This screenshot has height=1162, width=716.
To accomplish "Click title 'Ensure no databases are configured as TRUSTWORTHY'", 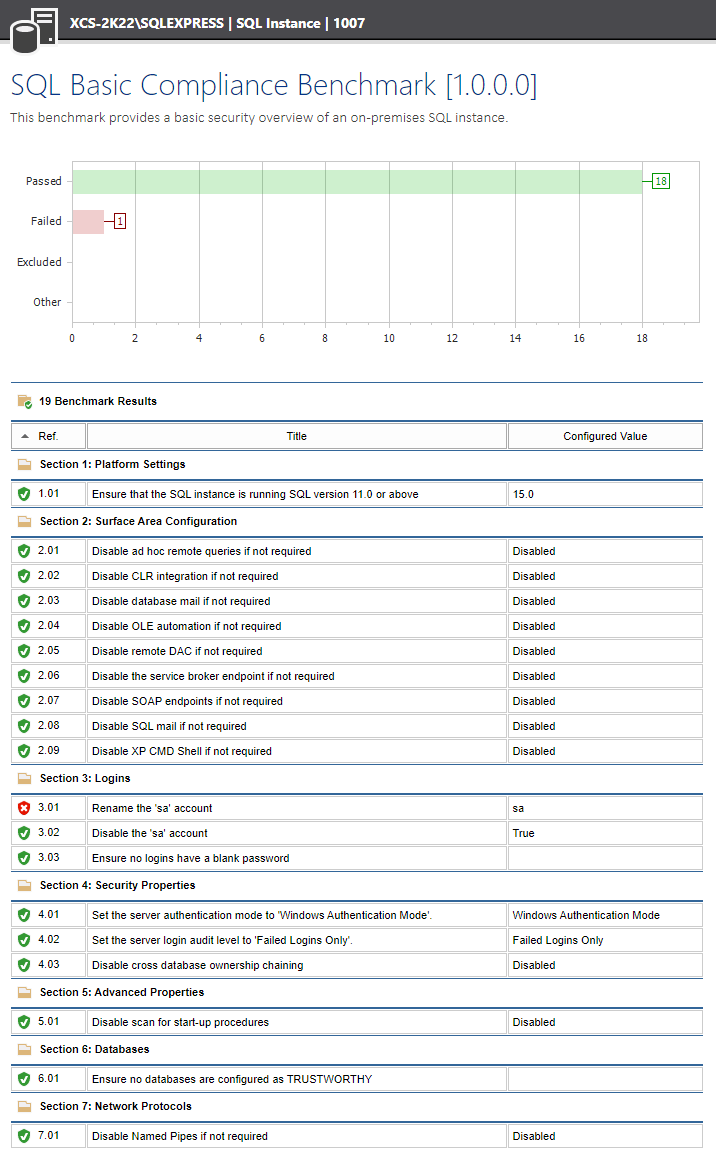I will coord(232,1079).
